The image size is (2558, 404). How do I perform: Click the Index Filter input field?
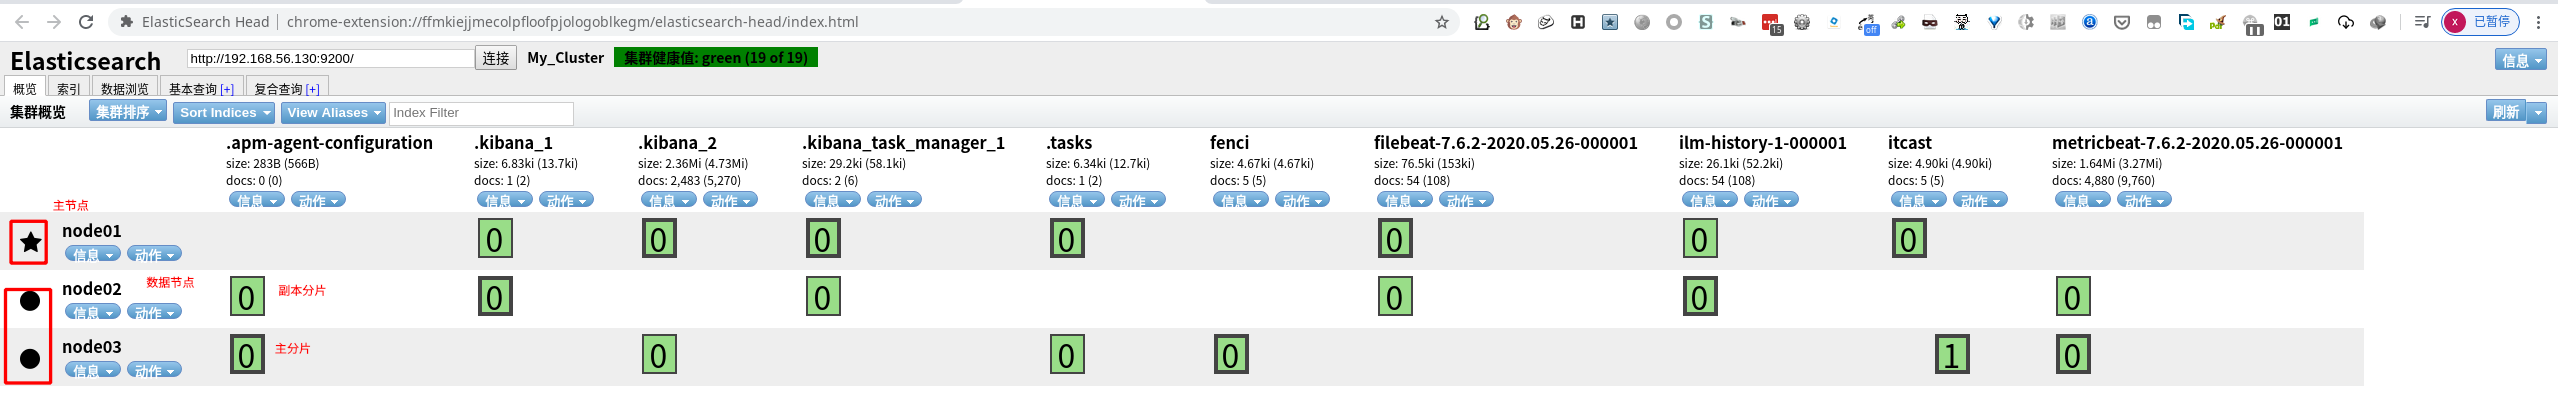(x=481, y=113)
